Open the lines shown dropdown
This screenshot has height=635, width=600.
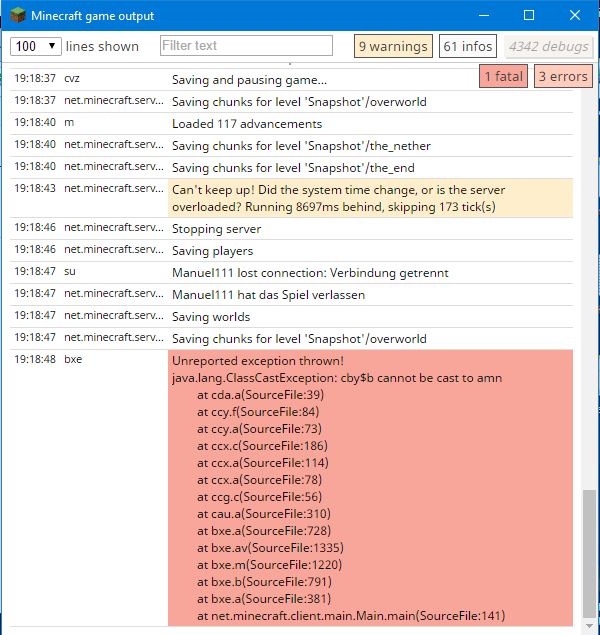pos(36,46)
